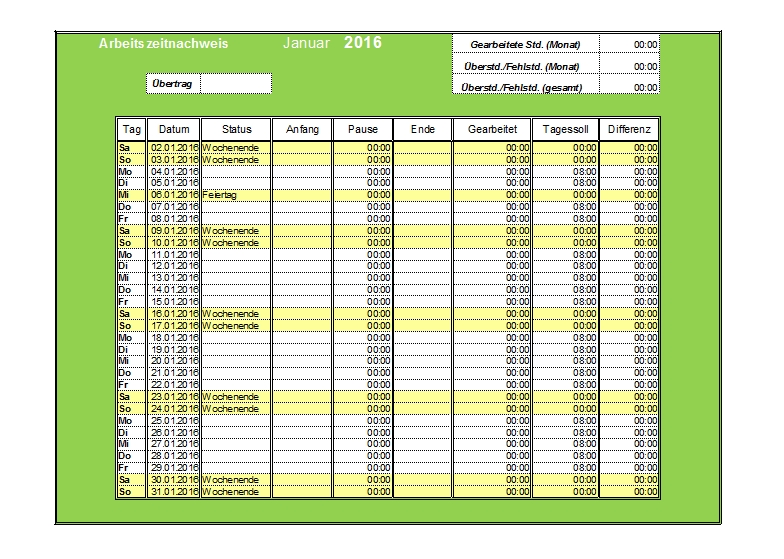Click the Anfang cell for 31.01.2016
Viewport: 784px width, 559px height.
pos(302,492)
